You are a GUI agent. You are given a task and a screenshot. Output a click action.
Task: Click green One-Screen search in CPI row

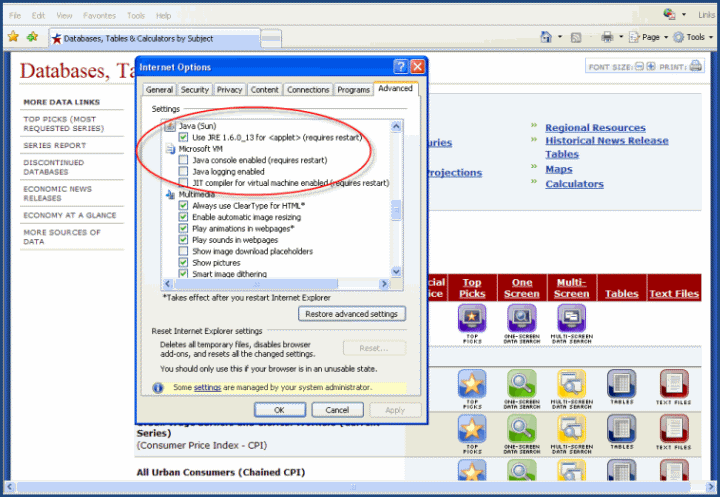click(x=522, y=429)
